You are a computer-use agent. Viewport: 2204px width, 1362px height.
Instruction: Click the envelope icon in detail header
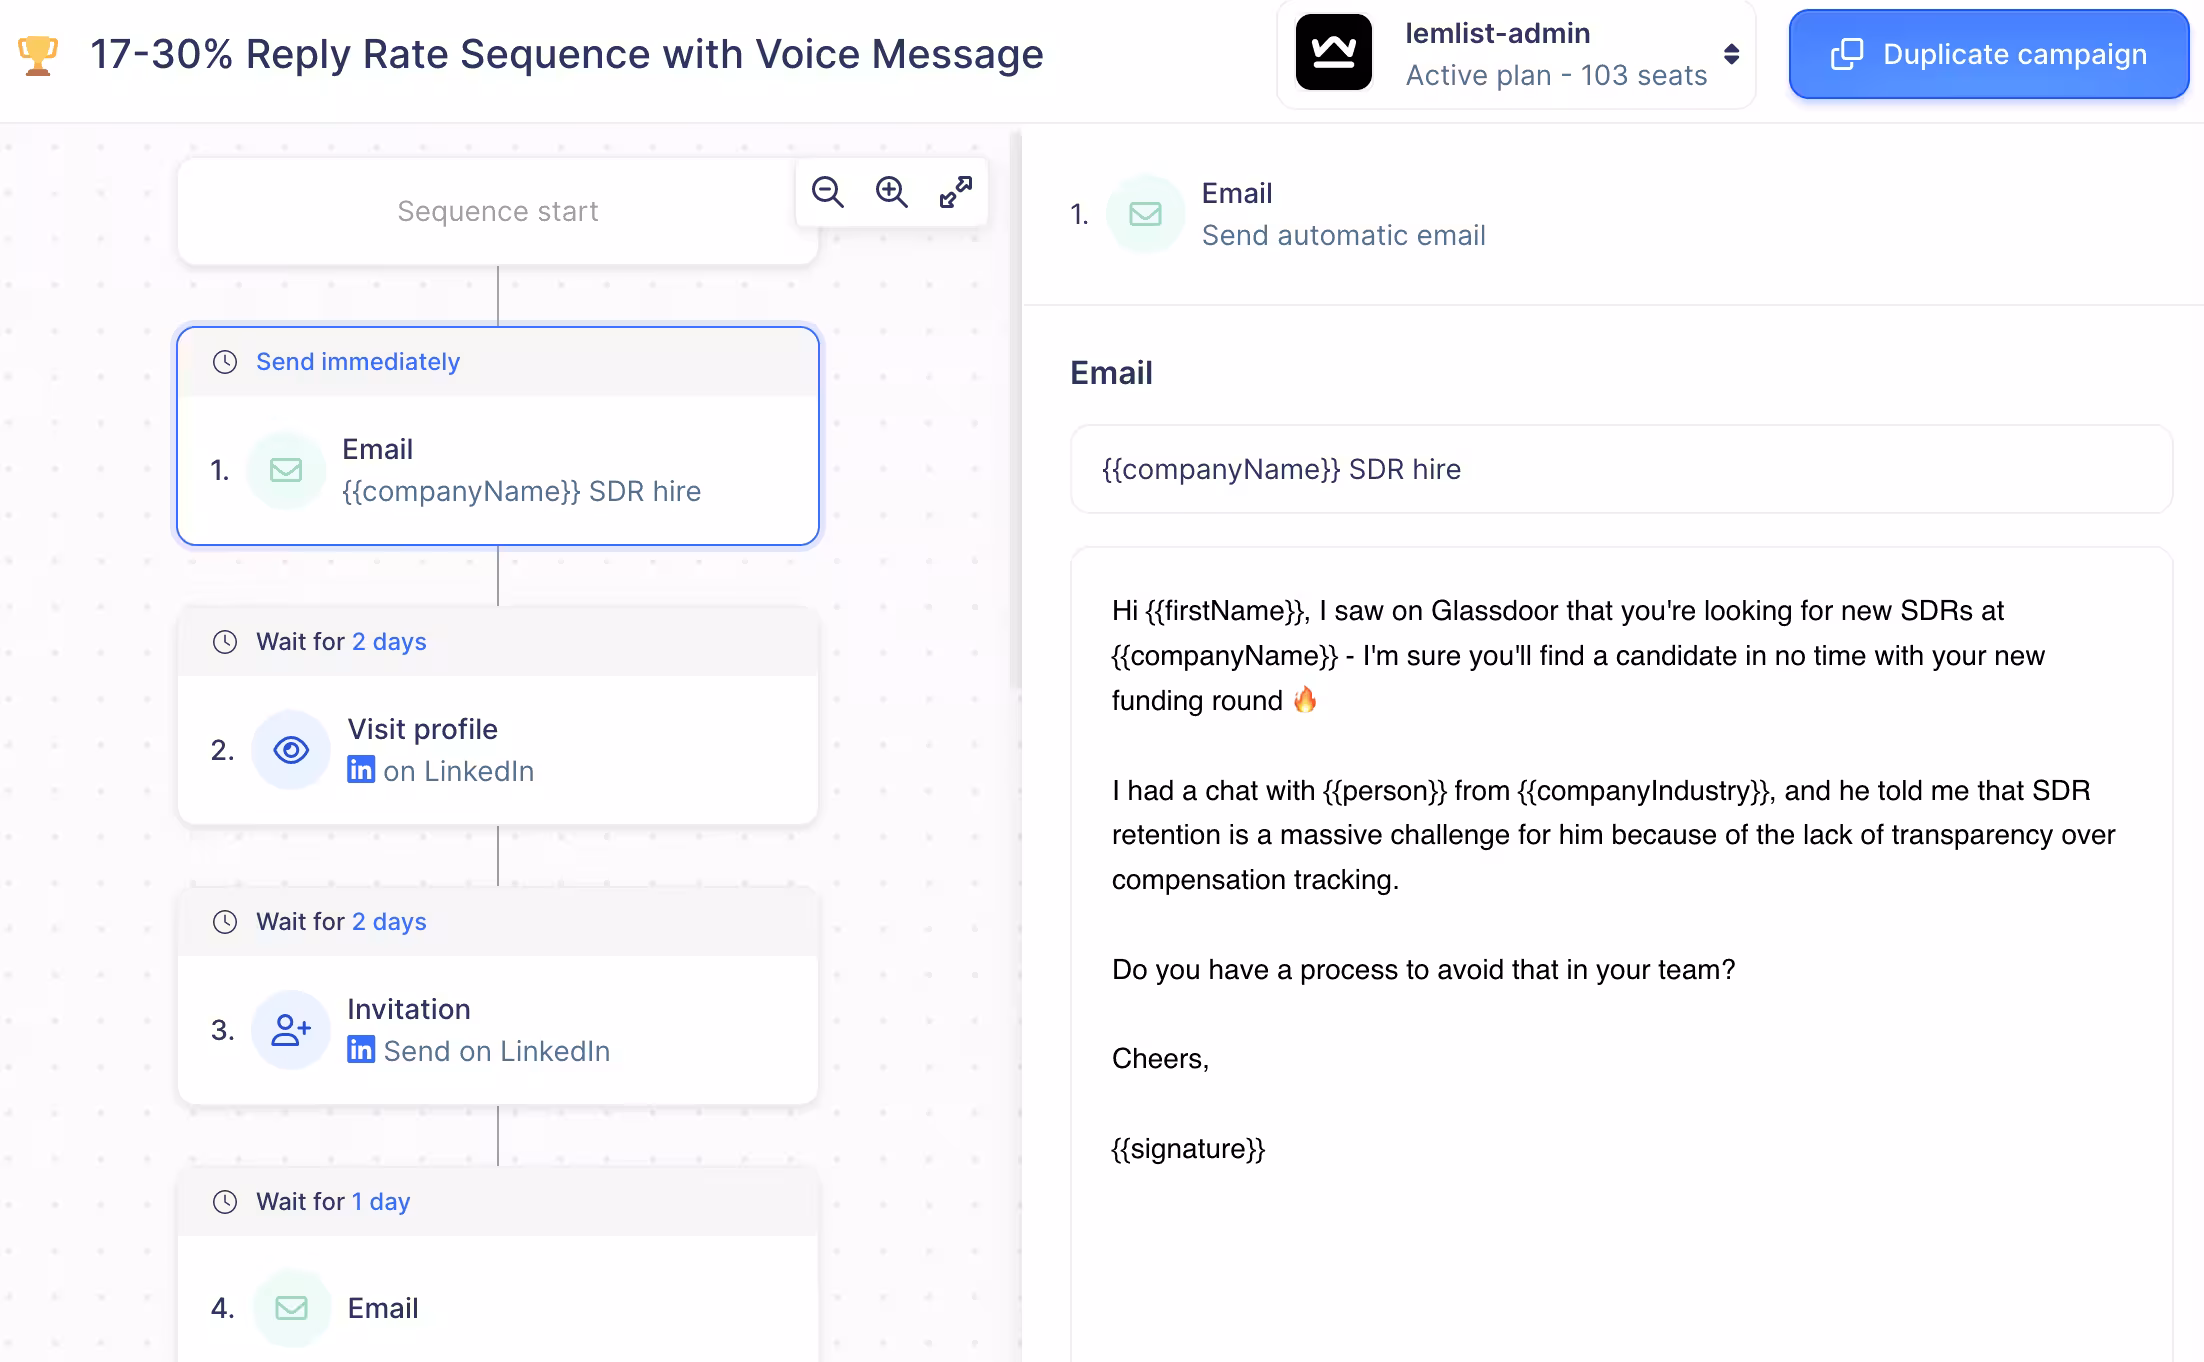pyautogui.click(x=1145, y=214)
